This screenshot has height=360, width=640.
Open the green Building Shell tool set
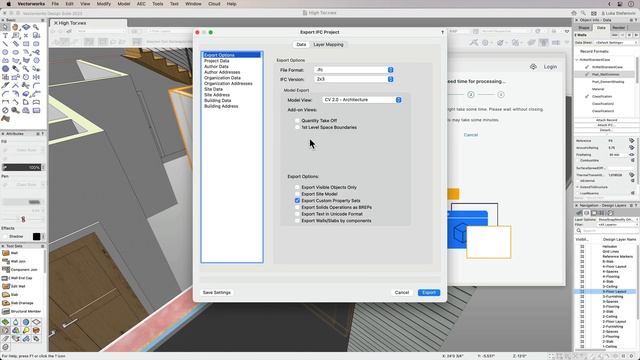(5, 322)
